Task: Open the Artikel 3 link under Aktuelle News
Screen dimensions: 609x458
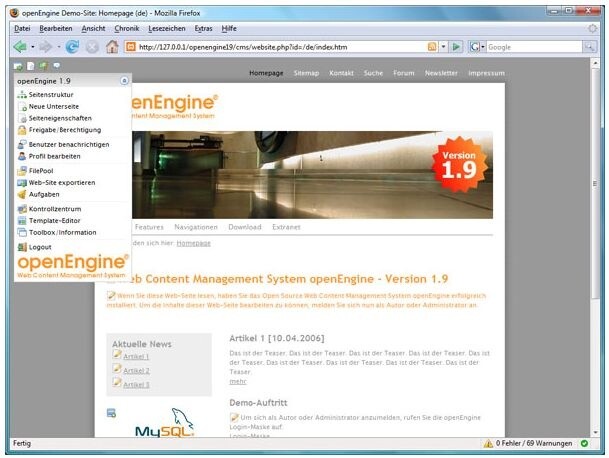Action: tap(136, 385)
